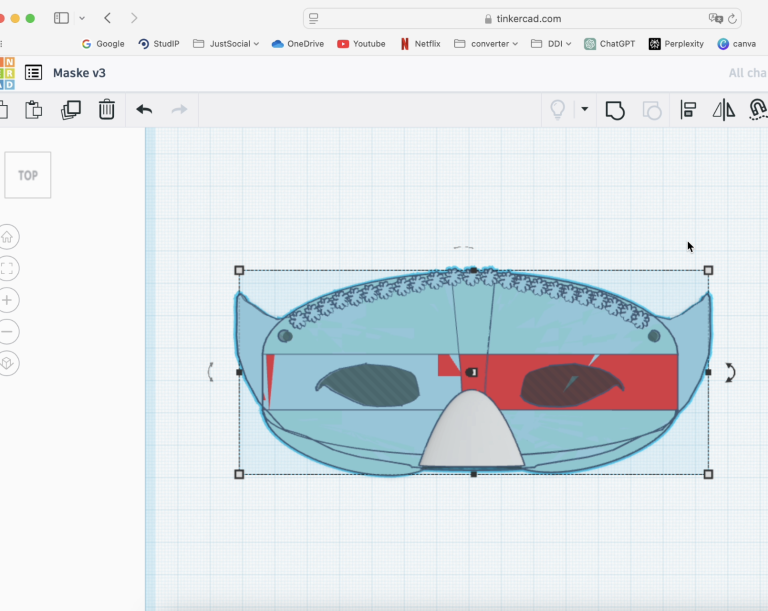Zoom in with the plus button
The width and height of the screenshot is (768, 611).
(x=8, y=300)
